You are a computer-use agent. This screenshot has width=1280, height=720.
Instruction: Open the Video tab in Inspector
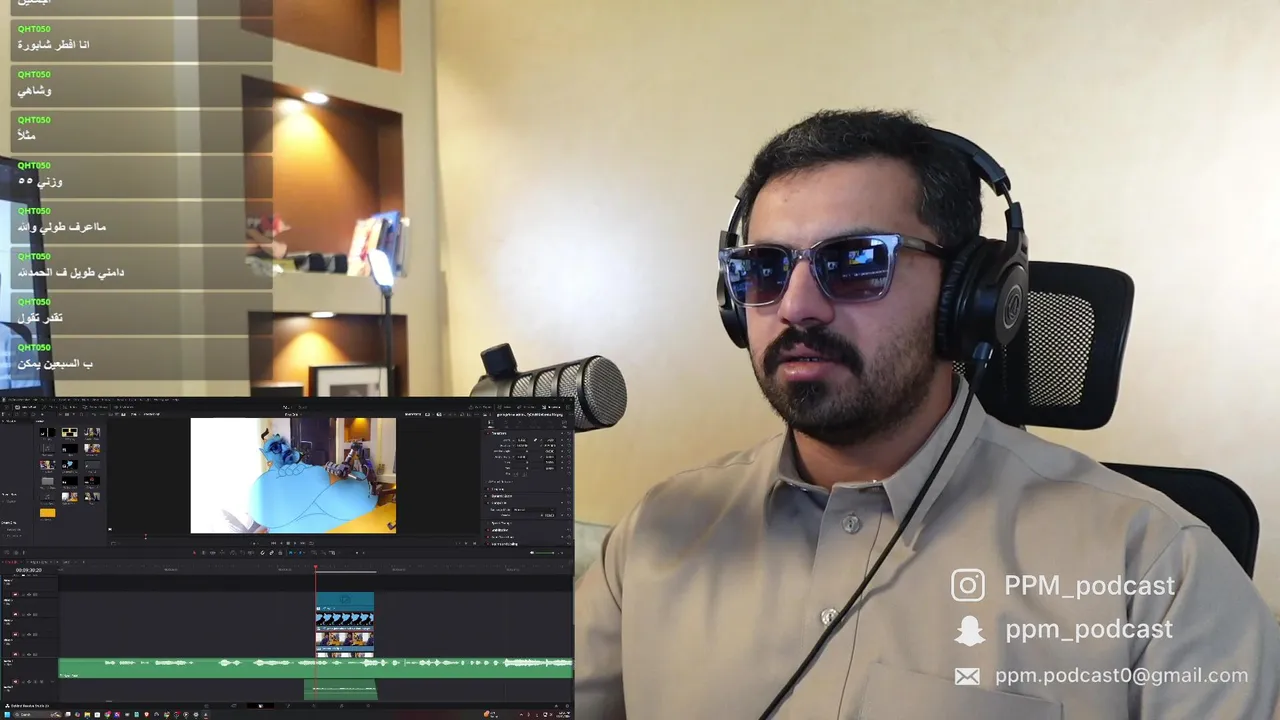[491, 425]
